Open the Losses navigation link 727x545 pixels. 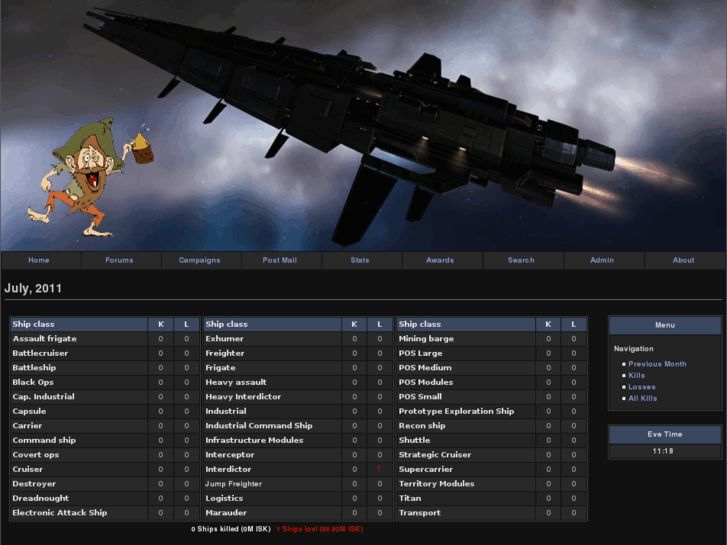642,387
